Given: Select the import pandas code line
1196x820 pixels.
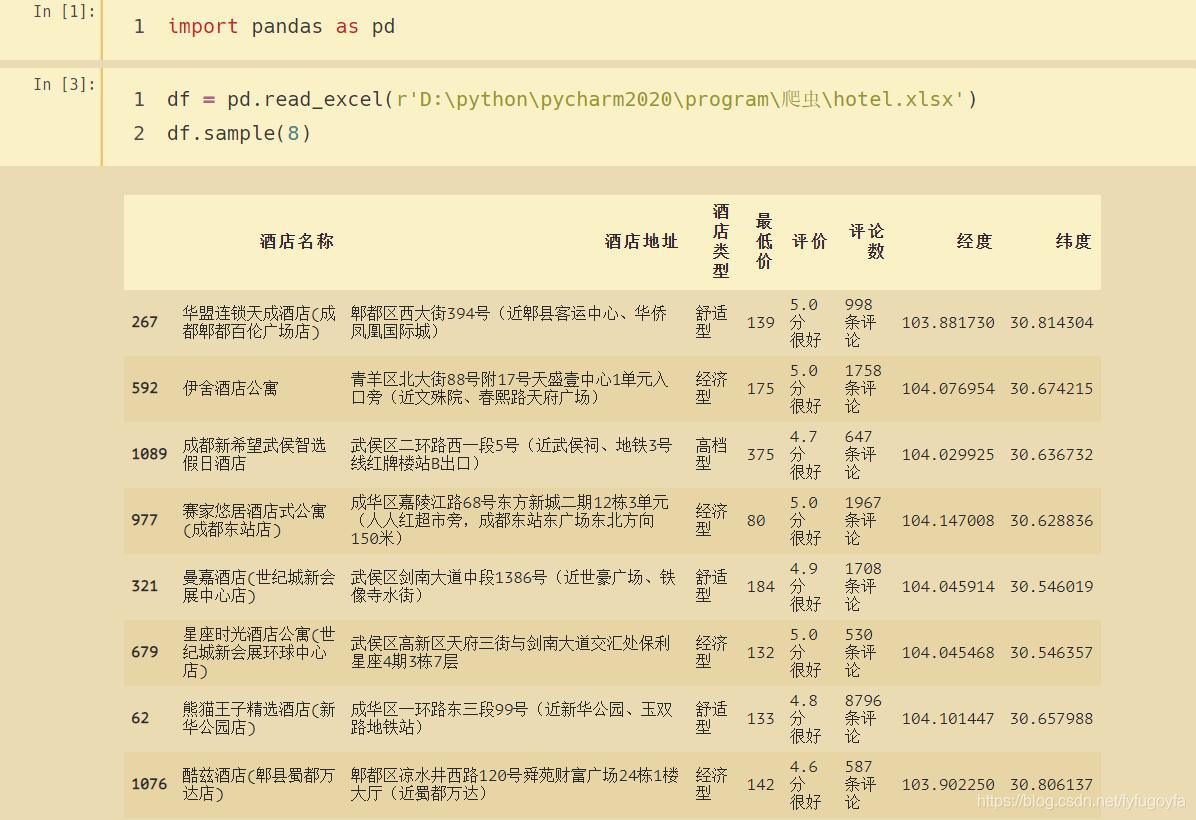Looking at the screenshot, I should tap(275, 27).
